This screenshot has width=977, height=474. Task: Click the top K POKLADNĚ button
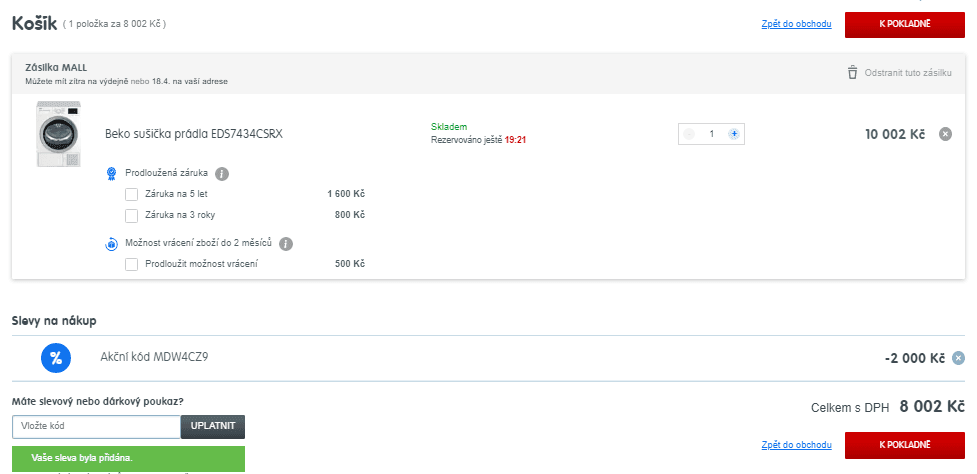[x=905, y=24]
